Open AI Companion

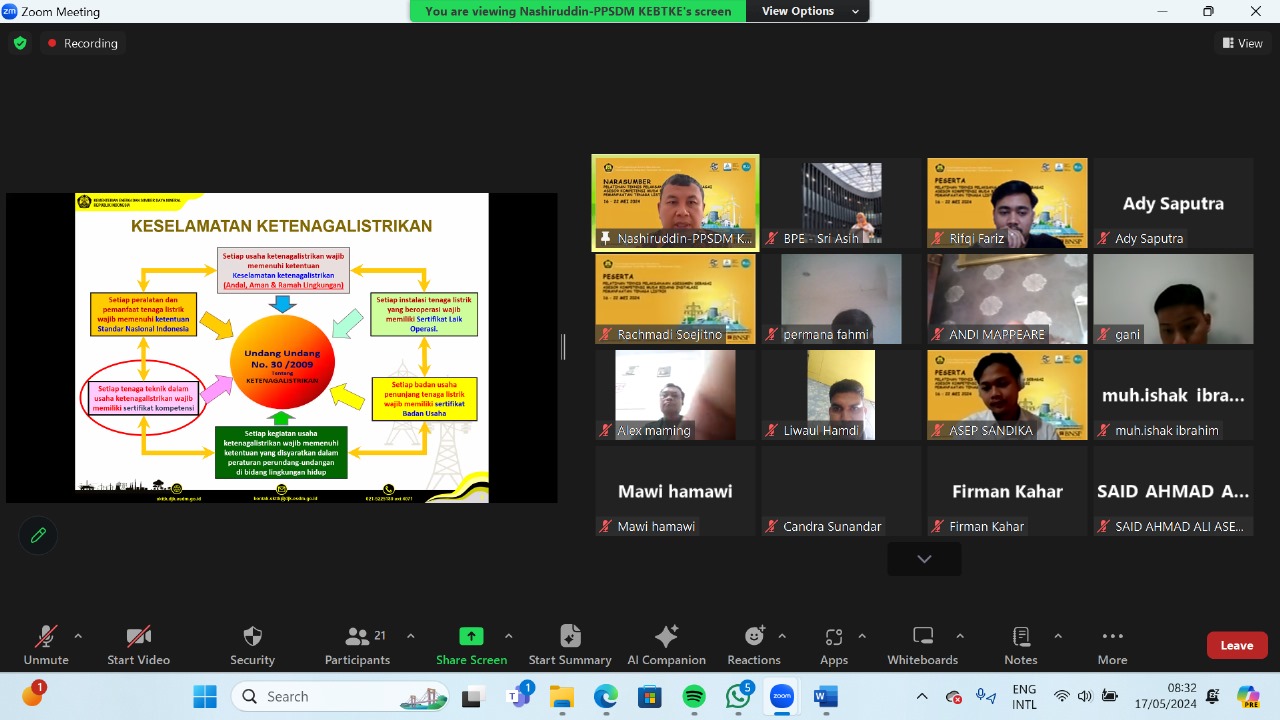[666, 637]
